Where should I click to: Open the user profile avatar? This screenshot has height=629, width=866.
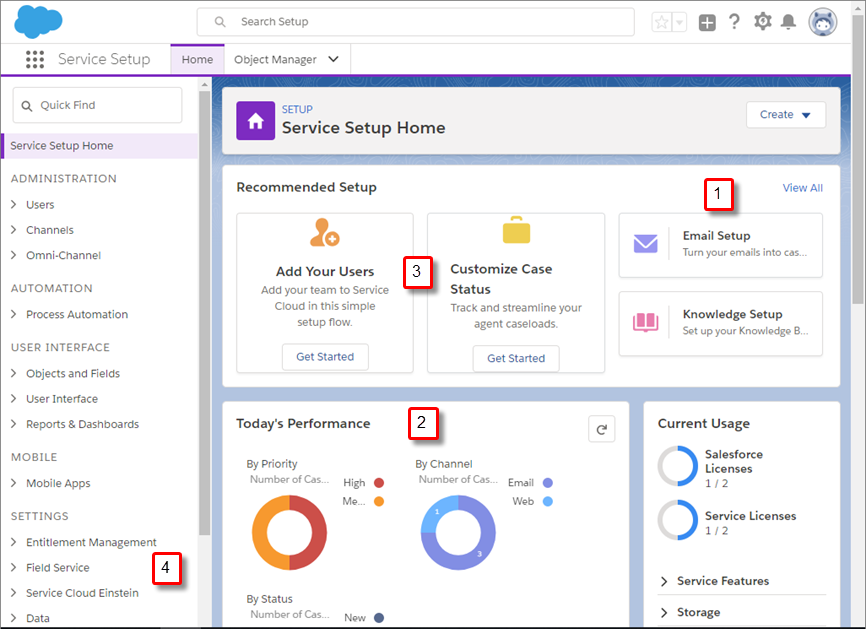click(x=823, y=23)
